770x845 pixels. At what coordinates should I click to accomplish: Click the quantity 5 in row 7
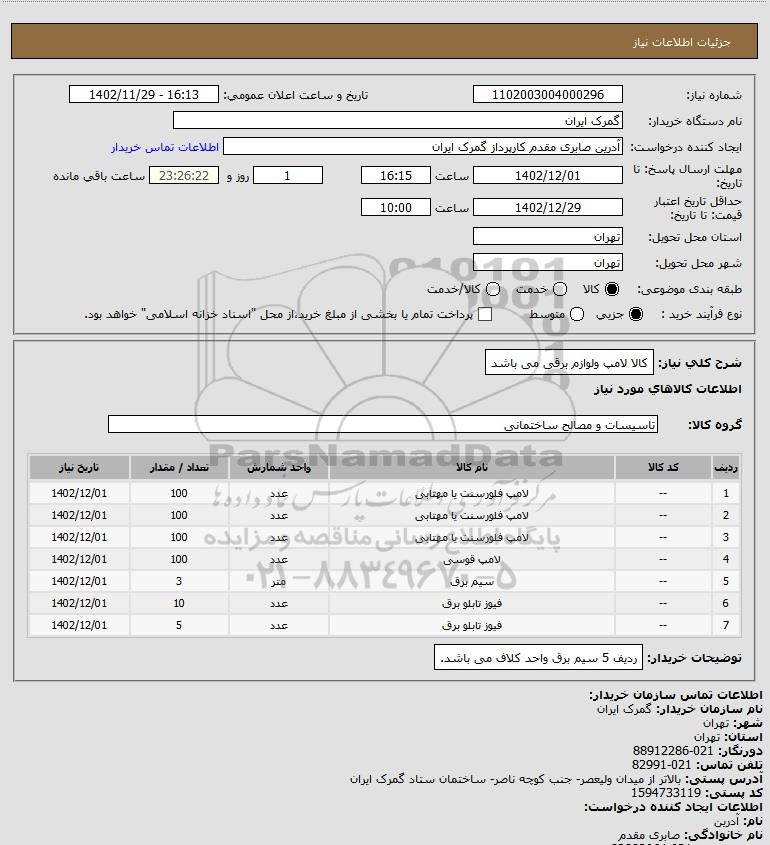pos(179,626)
